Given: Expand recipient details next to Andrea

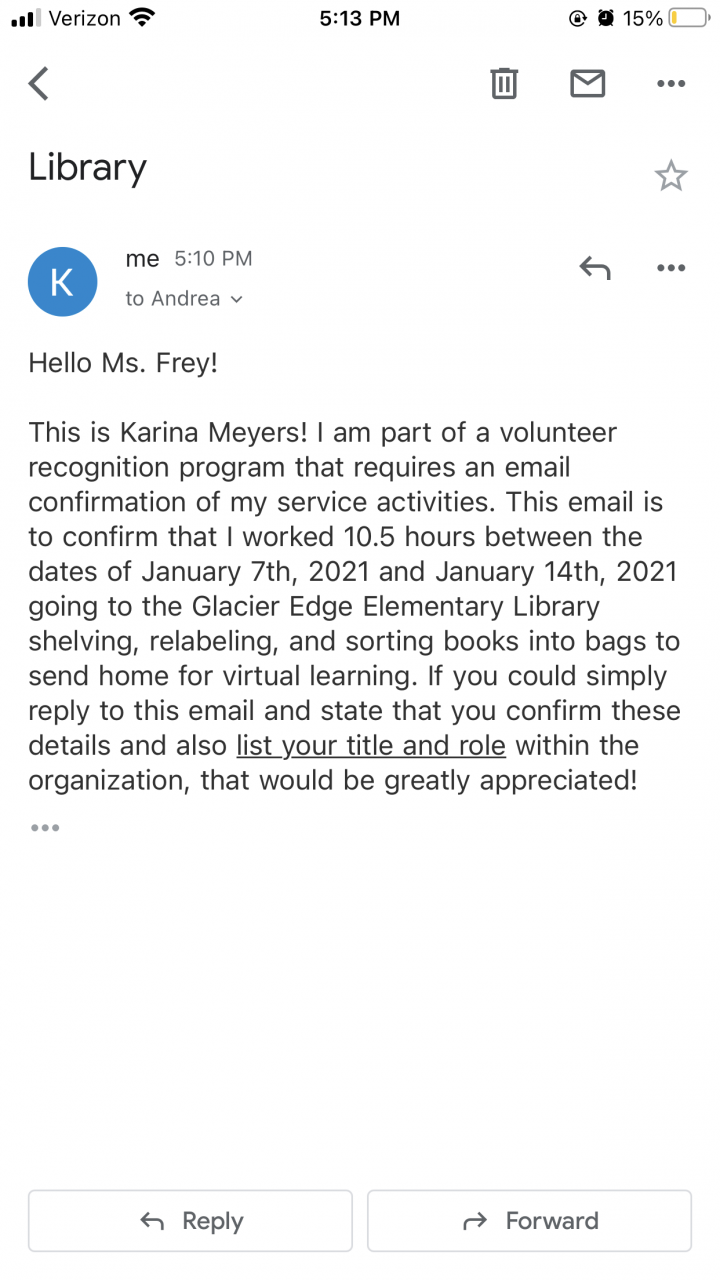Looking at the screenshot, I should click(x=237, y=299).
